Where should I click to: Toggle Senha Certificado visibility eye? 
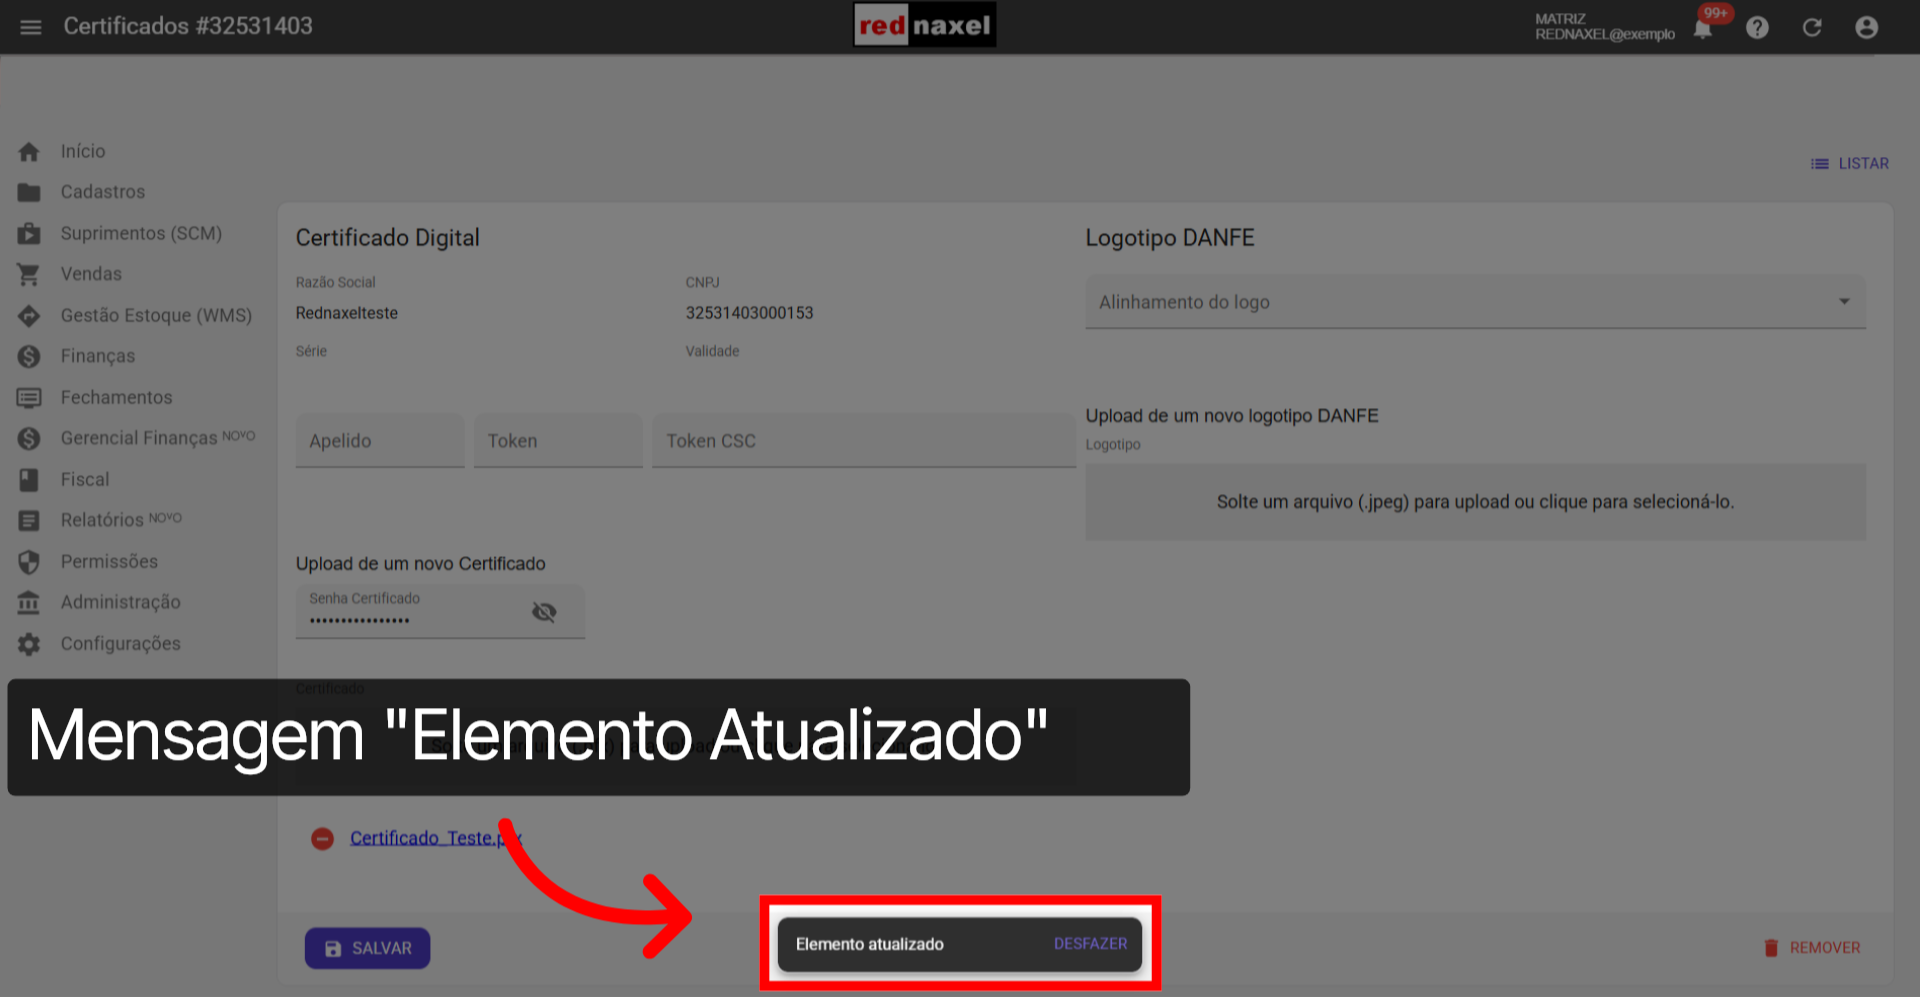(543, 611)
